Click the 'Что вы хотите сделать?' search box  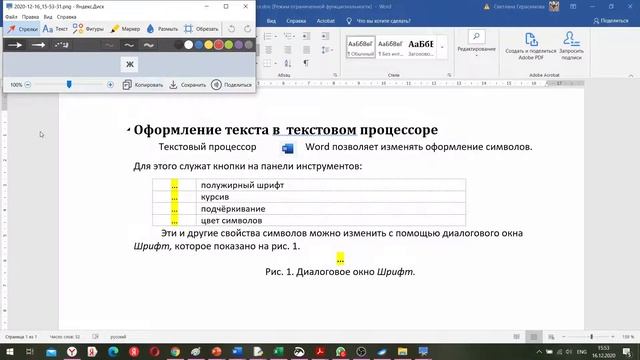click(378, 21)
